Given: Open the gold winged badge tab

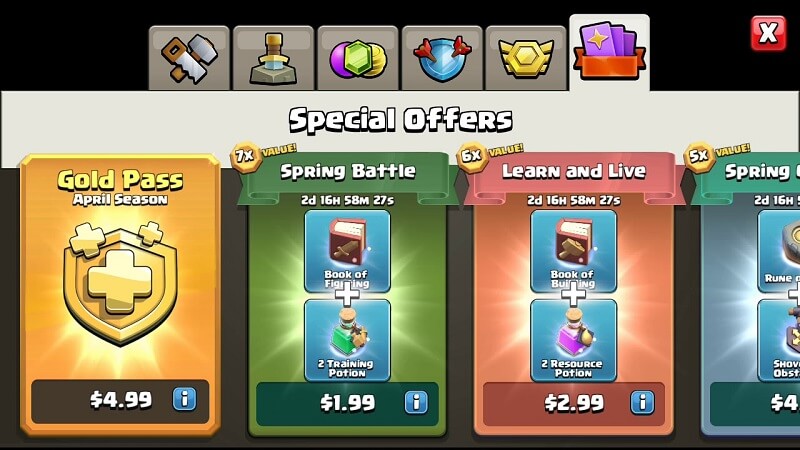Looking at the screenshot, I should 526,58.
